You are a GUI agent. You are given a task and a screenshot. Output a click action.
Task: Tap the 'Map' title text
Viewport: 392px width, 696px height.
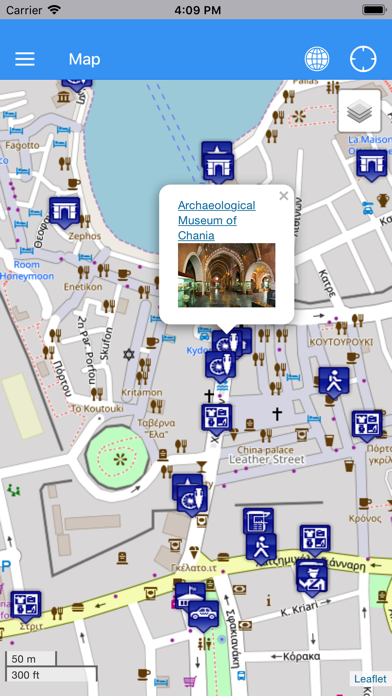point(84,59)
